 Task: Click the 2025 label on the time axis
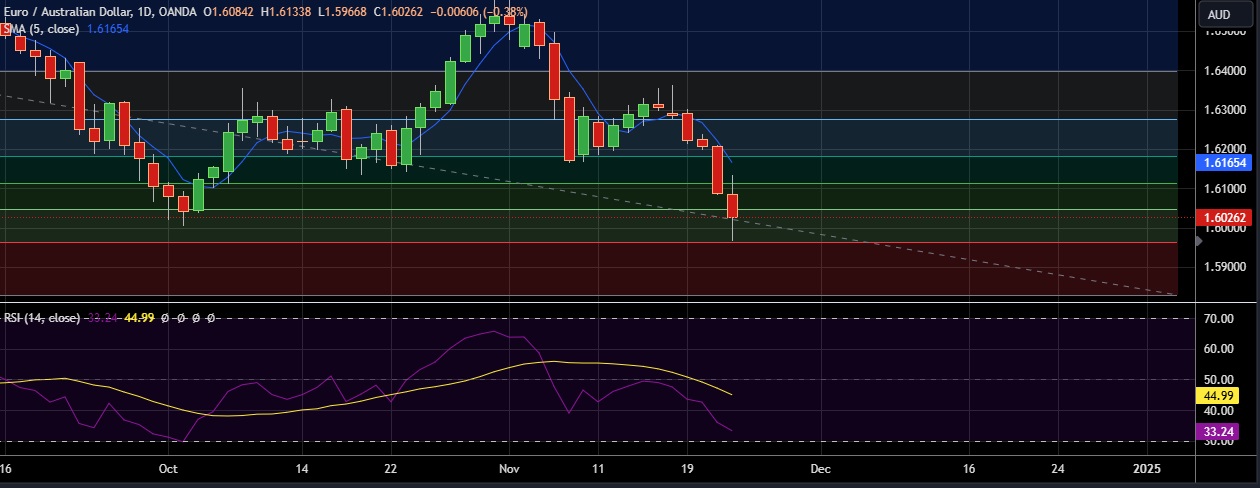click(x=1148, y=468)
